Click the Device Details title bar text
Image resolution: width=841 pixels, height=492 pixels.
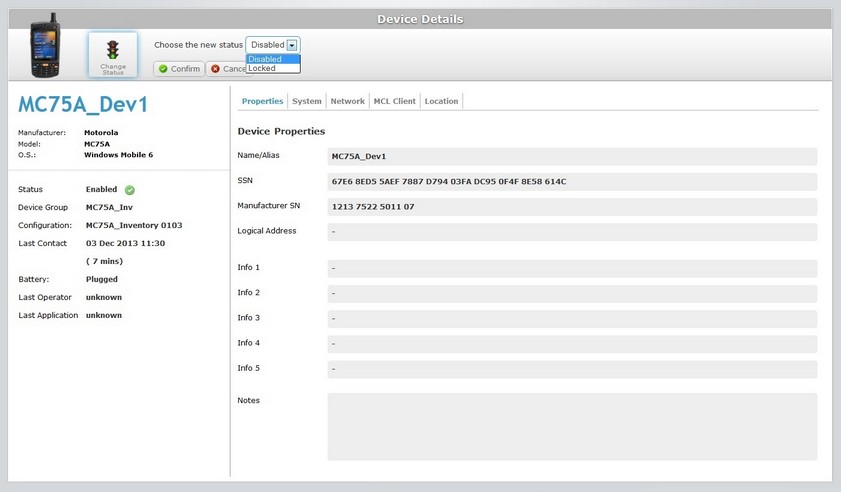click(x=420, y=19)
